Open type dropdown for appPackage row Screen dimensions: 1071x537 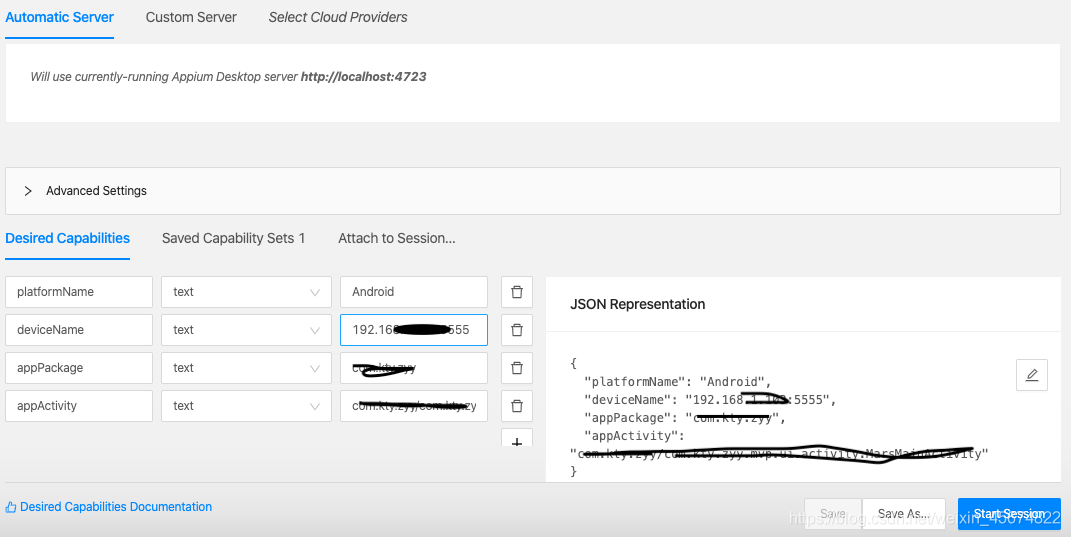[x=246, y=368]
